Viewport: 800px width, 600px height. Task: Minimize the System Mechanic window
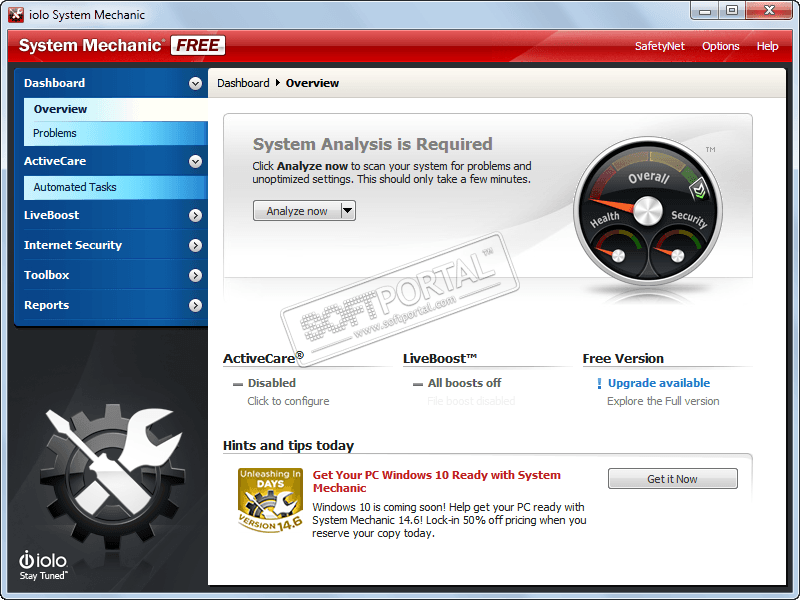point(705,11)
